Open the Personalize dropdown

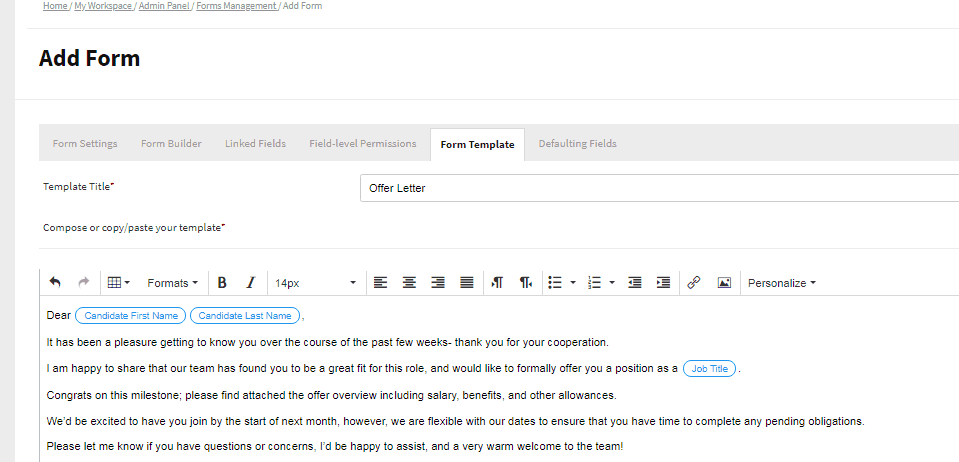782,283
